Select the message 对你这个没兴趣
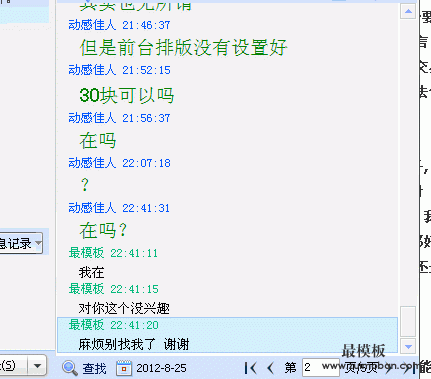431x379 pixels. coord(124,308)
